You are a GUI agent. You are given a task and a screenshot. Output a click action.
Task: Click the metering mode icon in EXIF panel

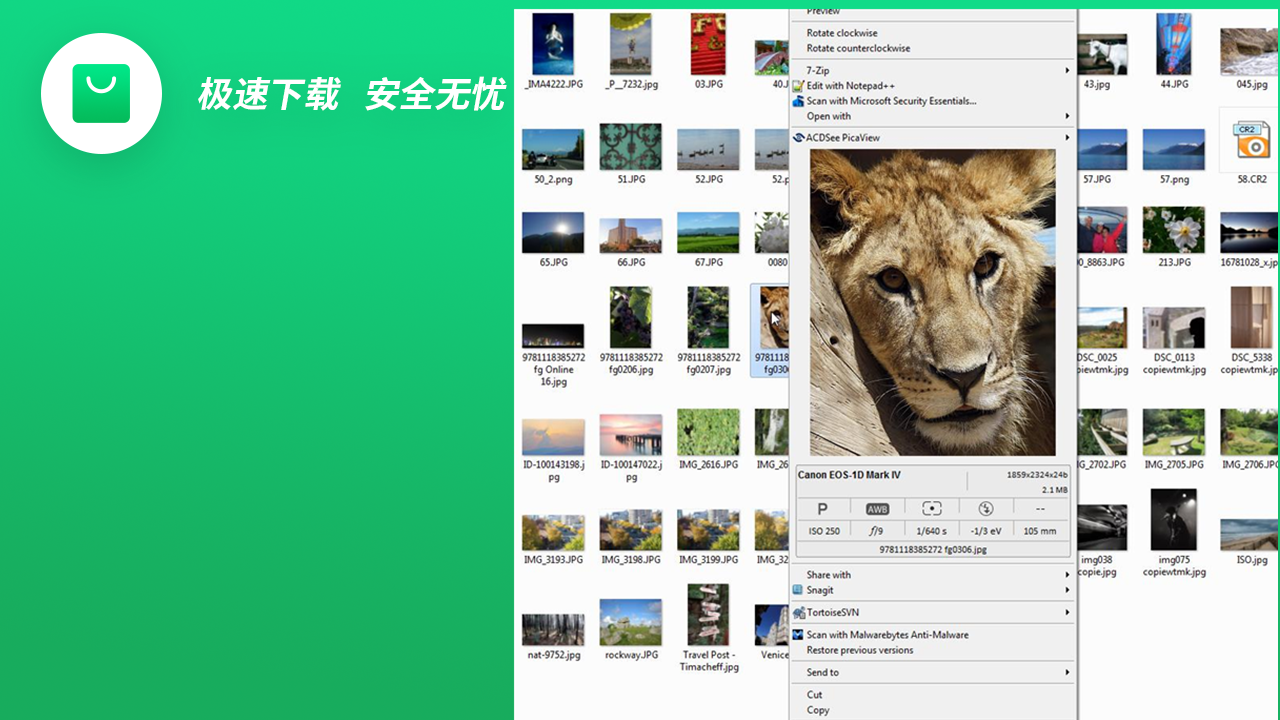click(932, 508)
